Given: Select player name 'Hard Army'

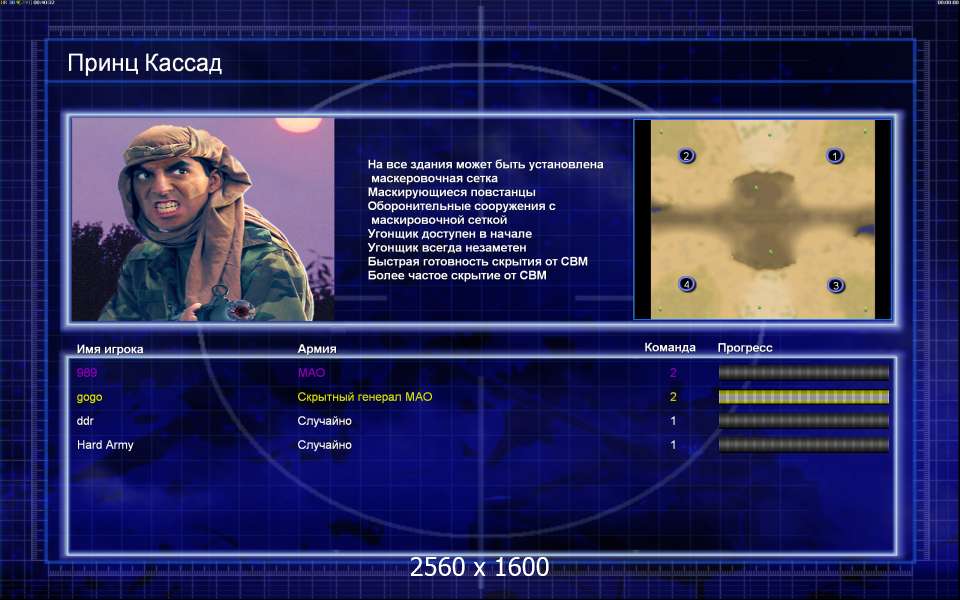Looking at the screenshot, I should coord(105,445).
